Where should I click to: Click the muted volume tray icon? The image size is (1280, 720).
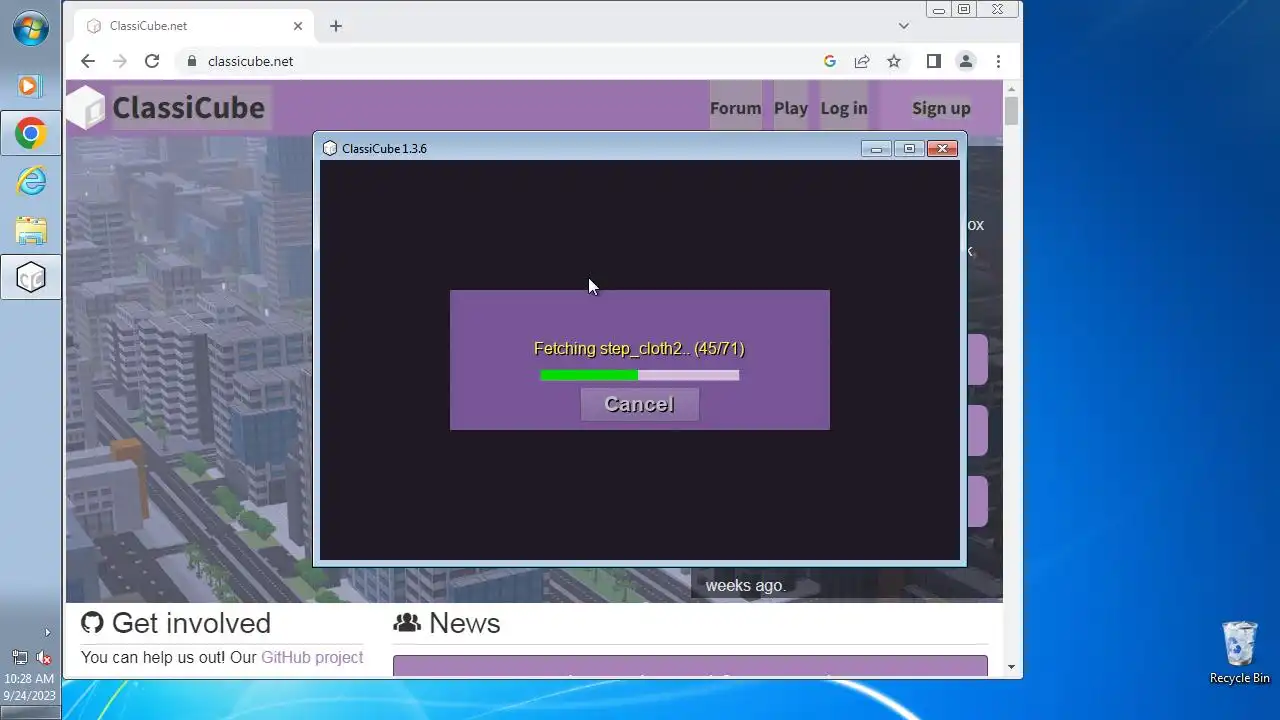pos(43,657)
